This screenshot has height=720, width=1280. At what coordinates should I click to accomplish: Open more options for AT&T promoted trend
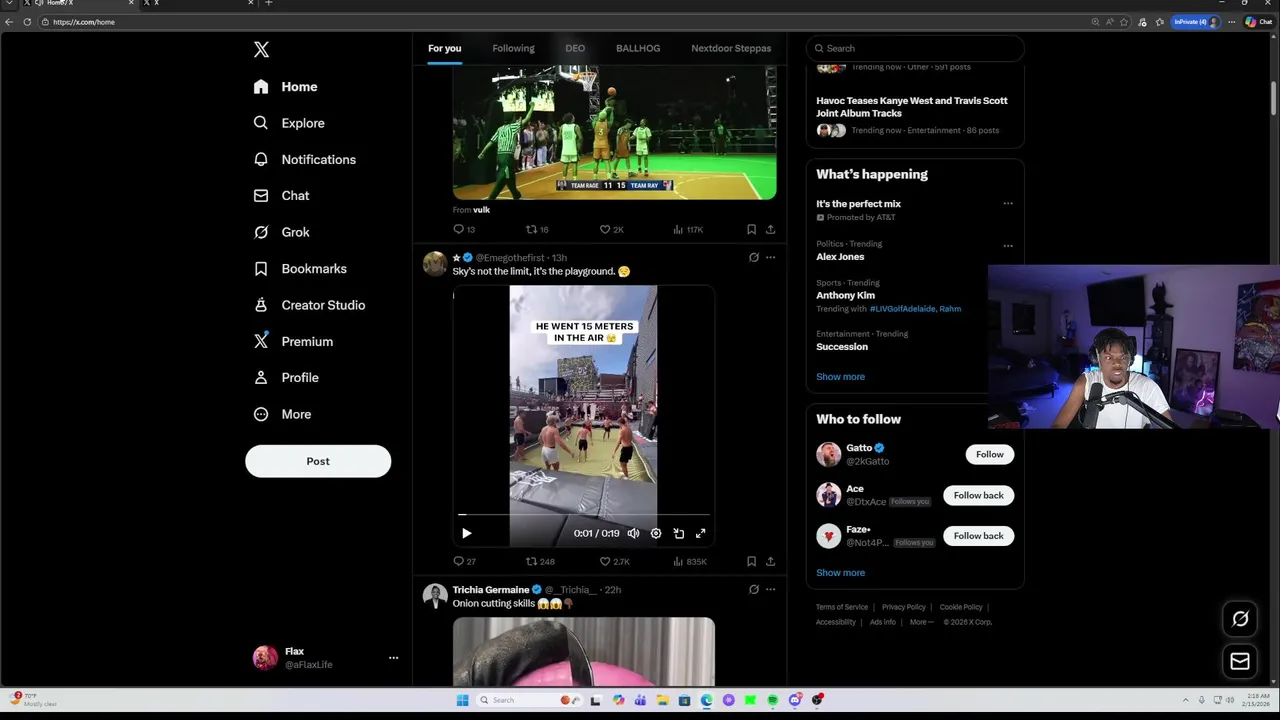[x=1008, y=204]
